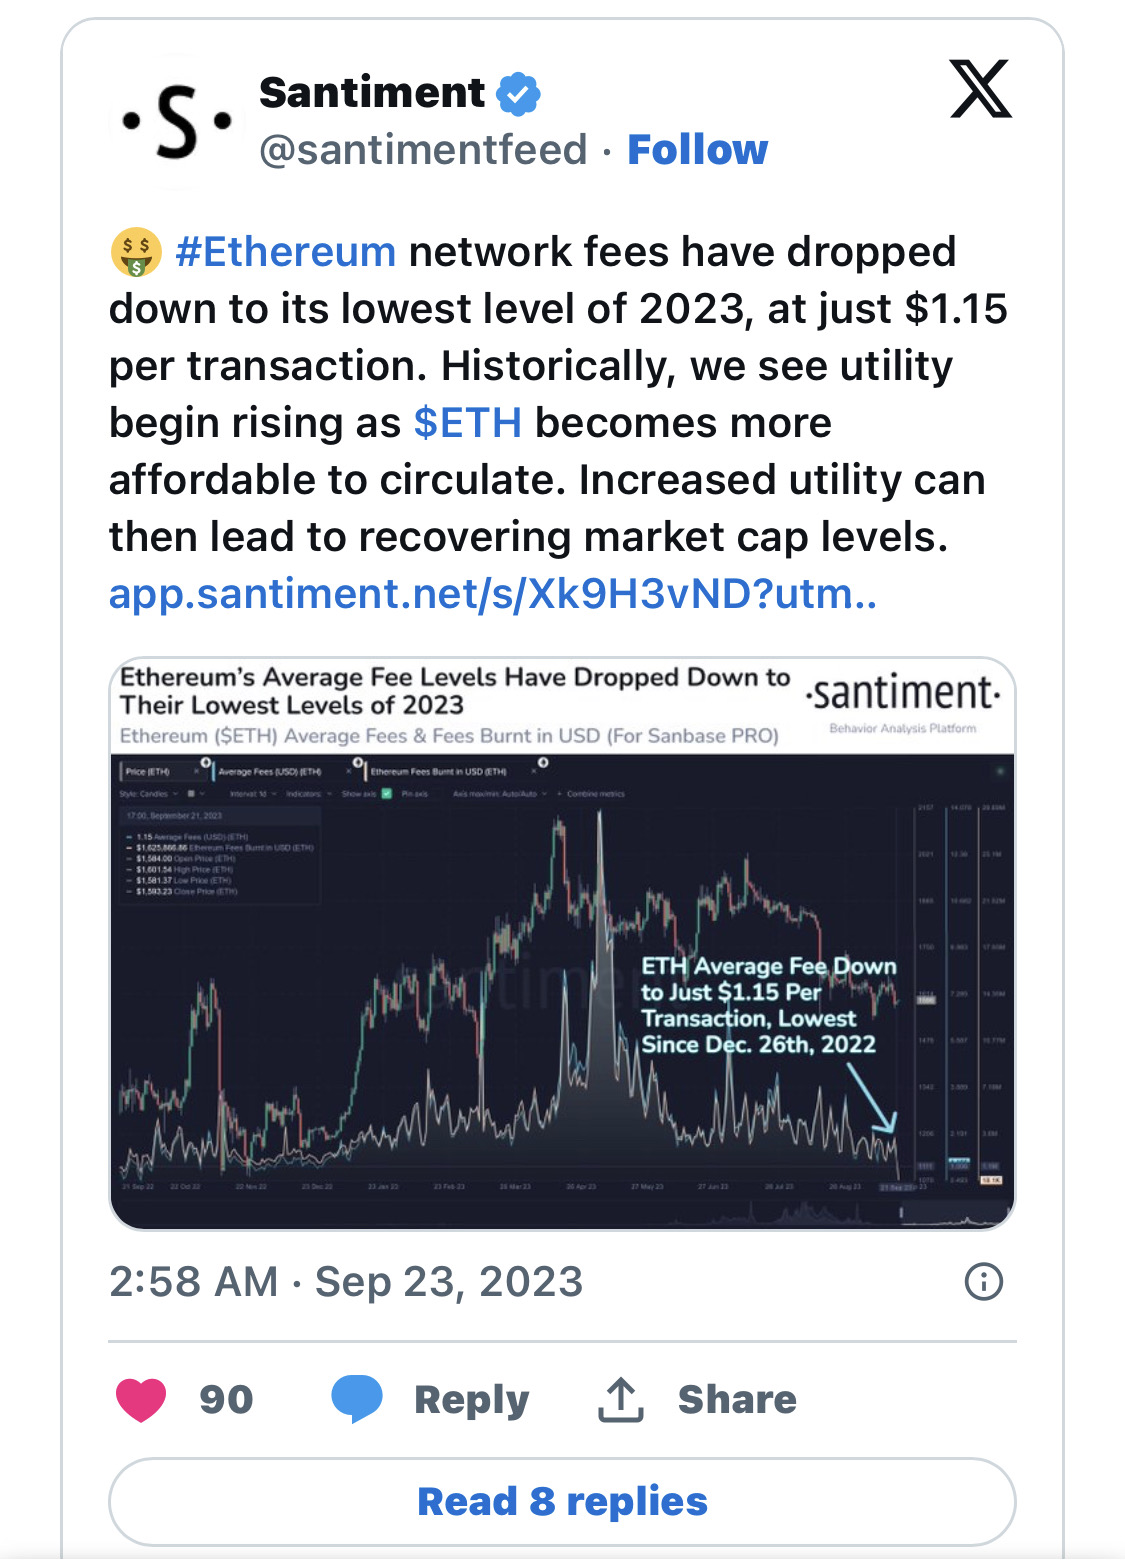Open the Sep 23, 2023 timestamp
The width and height of the screenshot is (1125, 1560).
(x=346, y=1282)
